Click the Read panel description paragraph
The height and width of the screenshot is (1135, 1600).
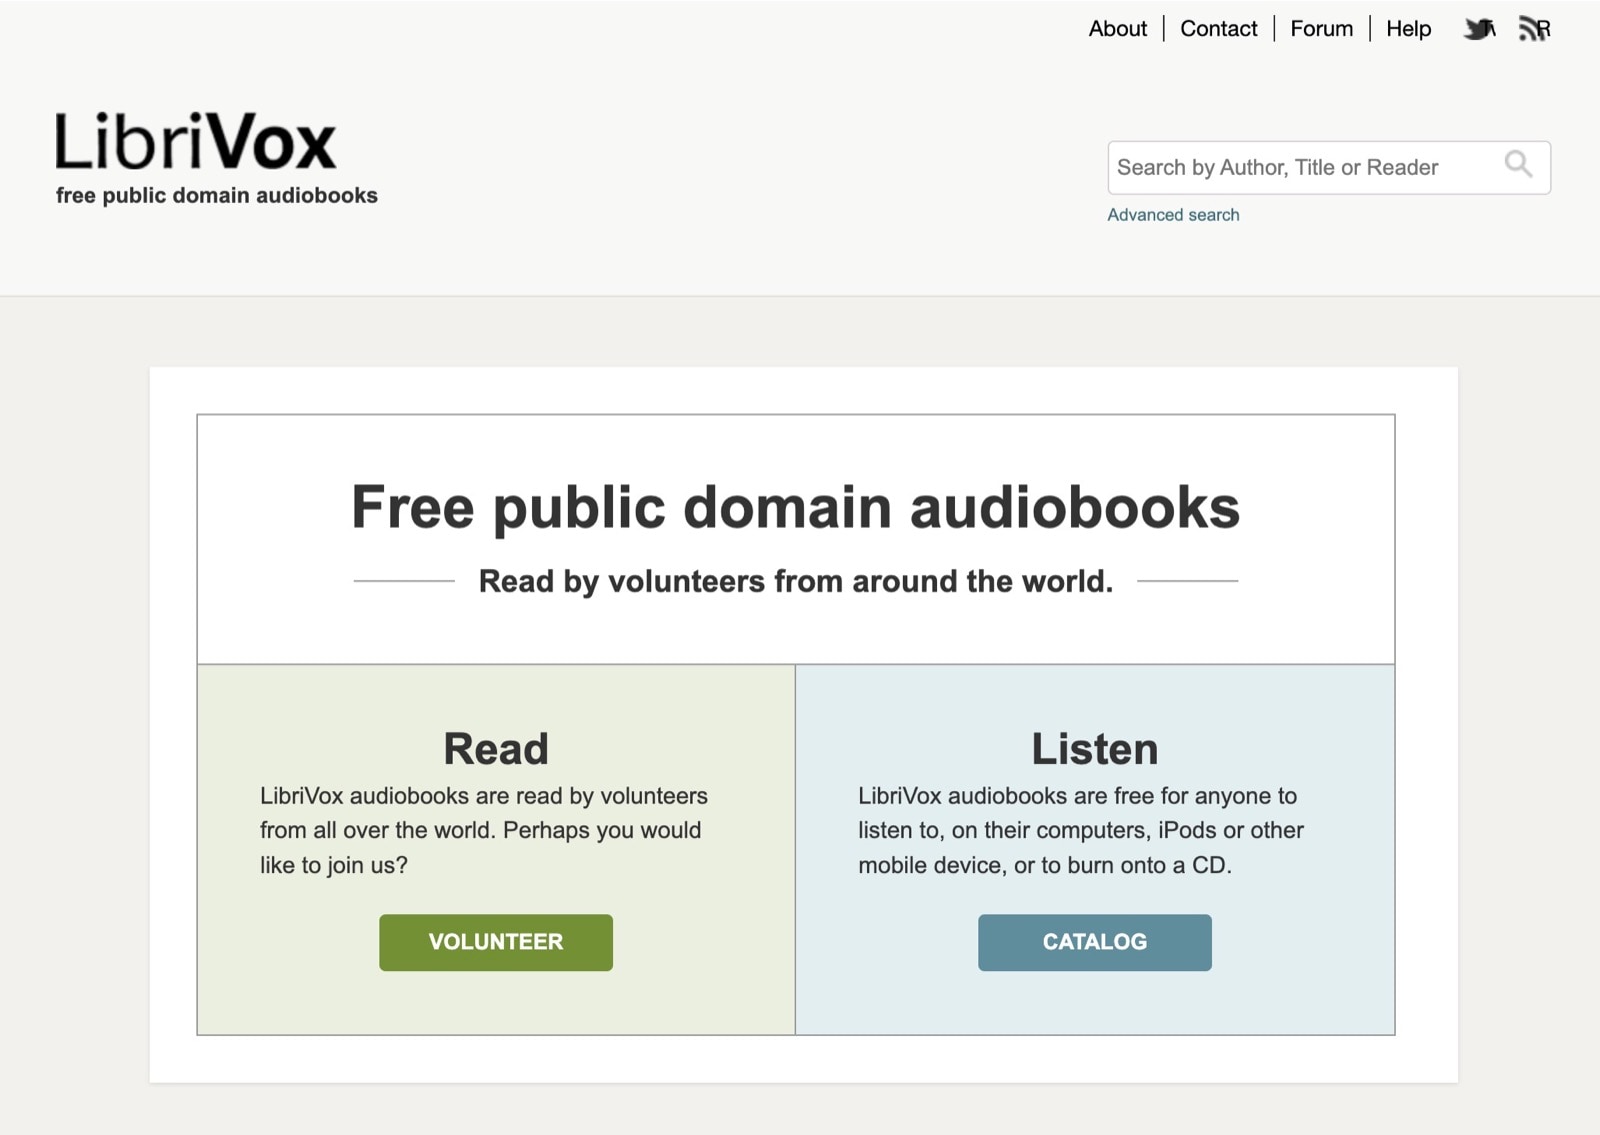click(484, 830)
